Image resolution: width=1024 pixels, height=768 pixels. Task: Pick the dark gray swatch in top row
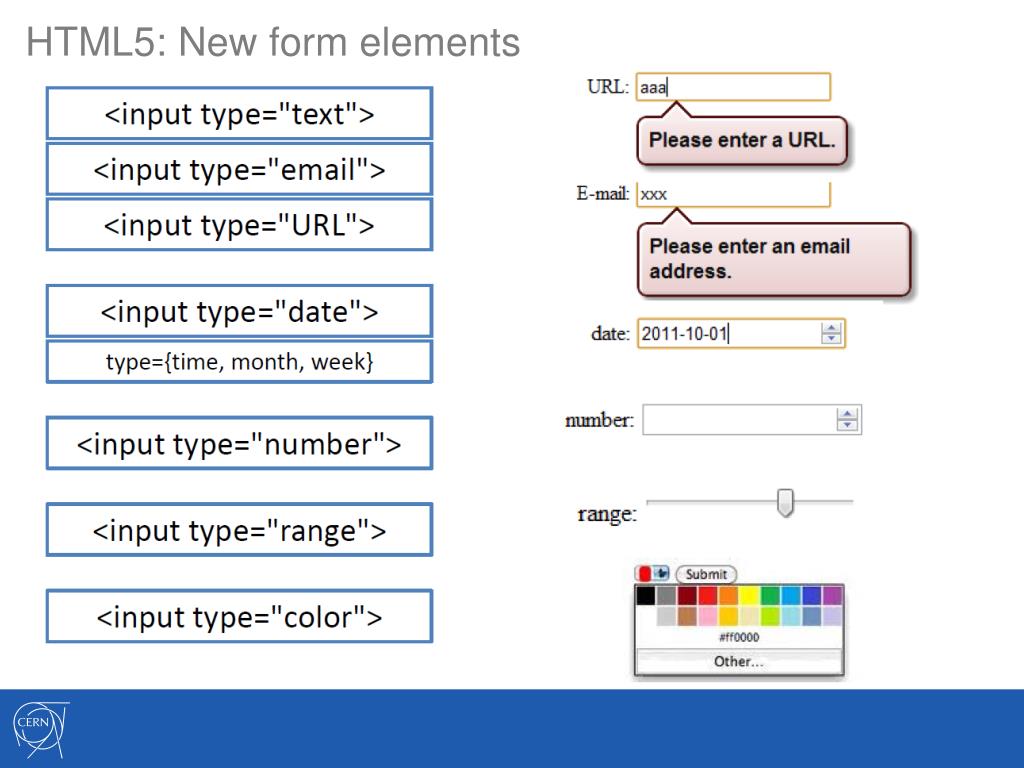pos(666,596)
